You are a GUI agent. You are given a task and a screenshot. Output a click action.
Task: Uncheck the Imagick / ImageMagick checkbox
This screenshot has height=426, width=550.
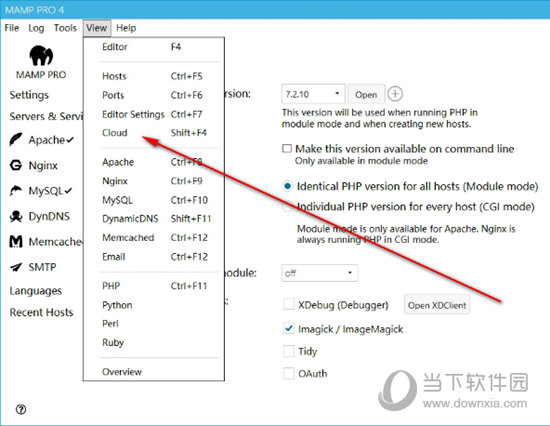click(x=289, y=328)
